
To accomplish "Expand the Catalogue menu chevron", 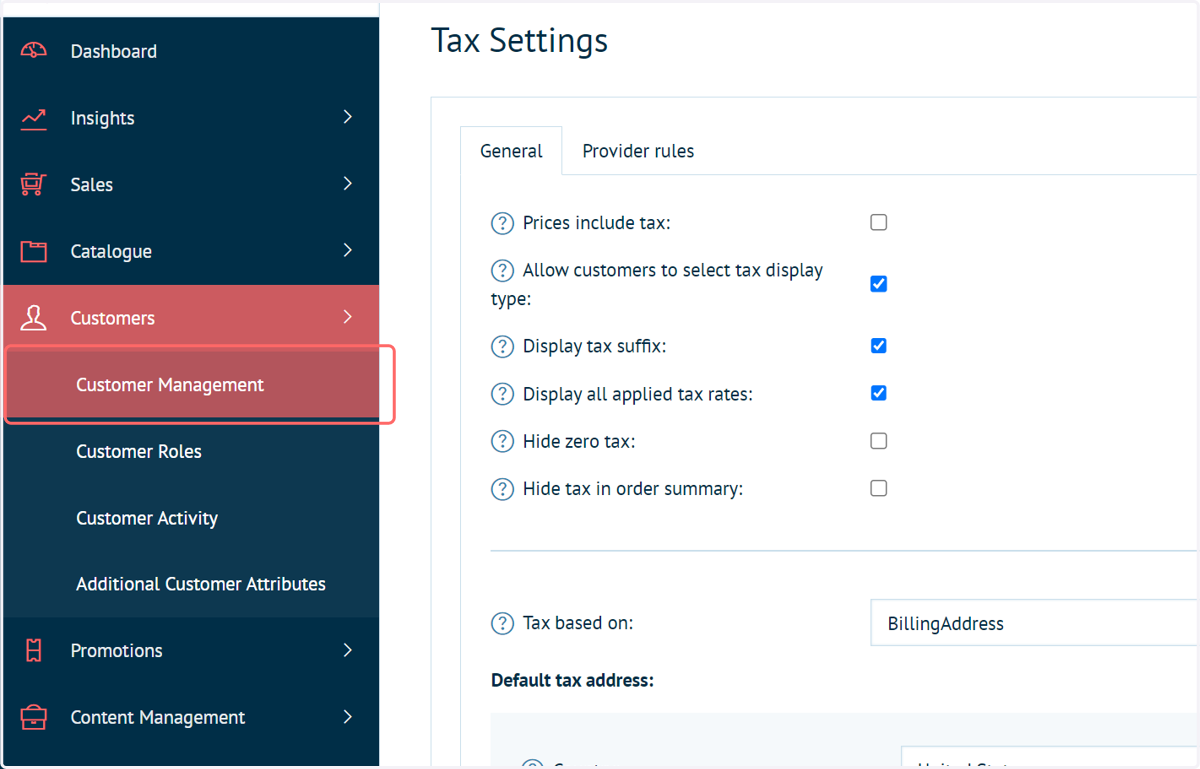I will click(347, 250).
